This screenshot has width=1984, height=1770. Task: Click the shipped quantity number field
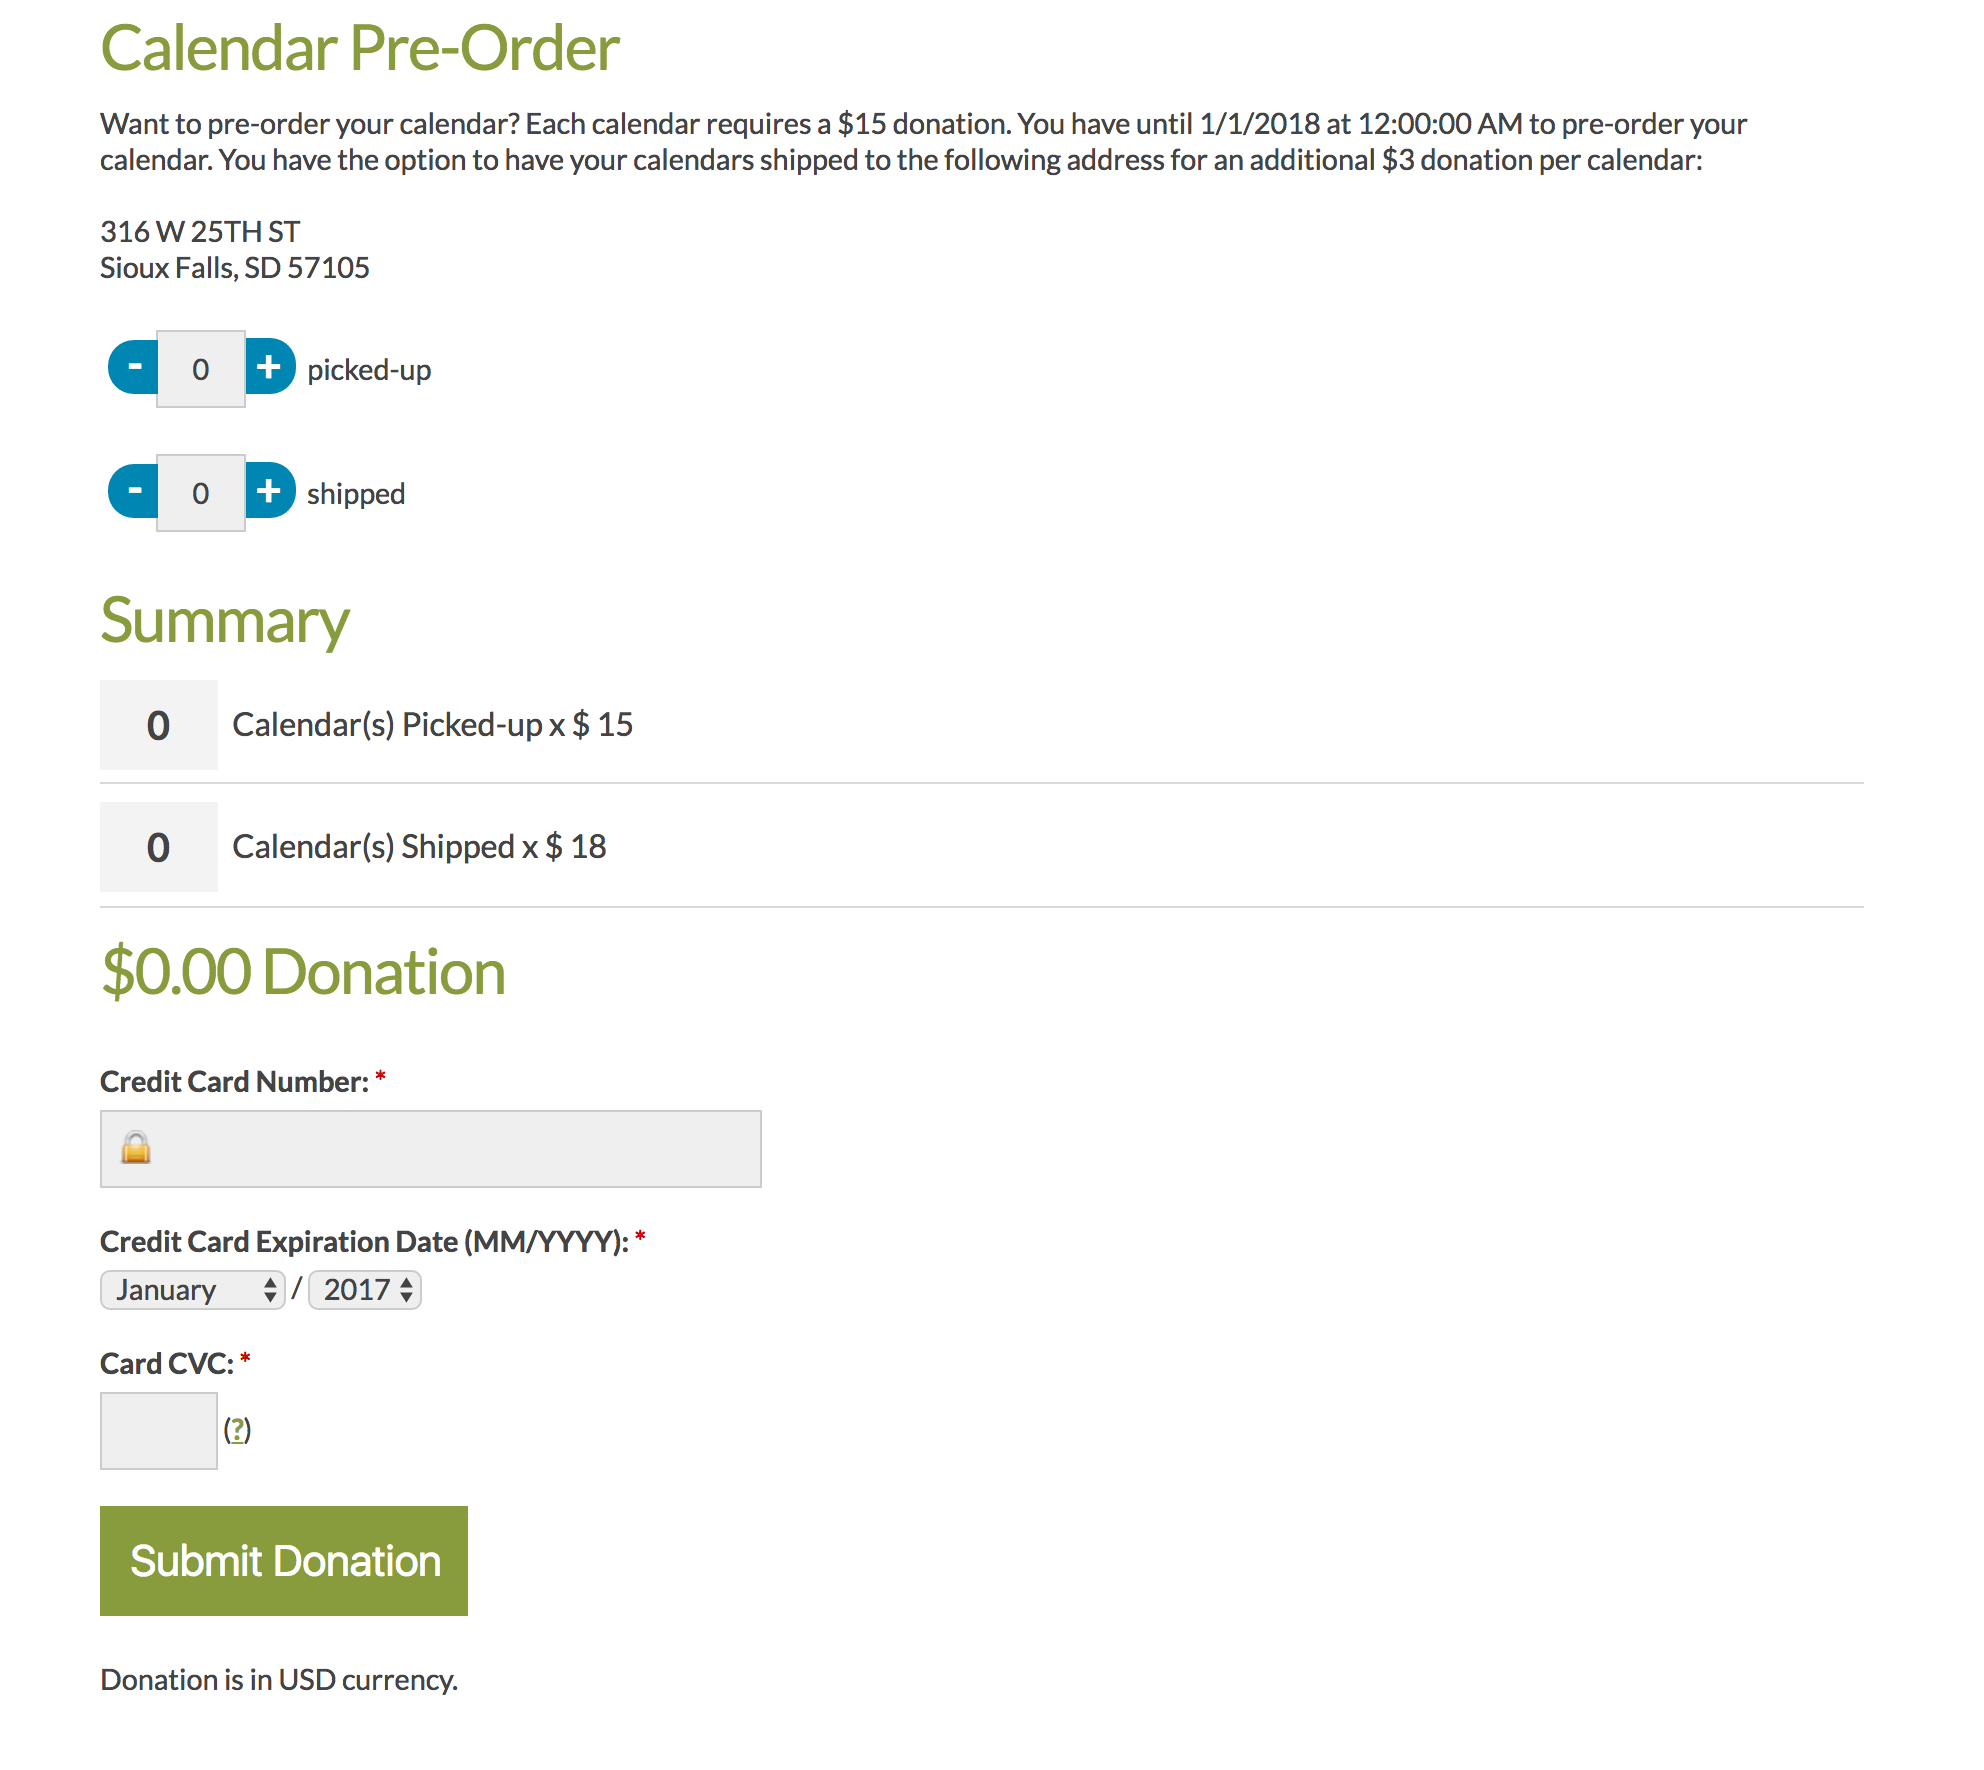201,493
